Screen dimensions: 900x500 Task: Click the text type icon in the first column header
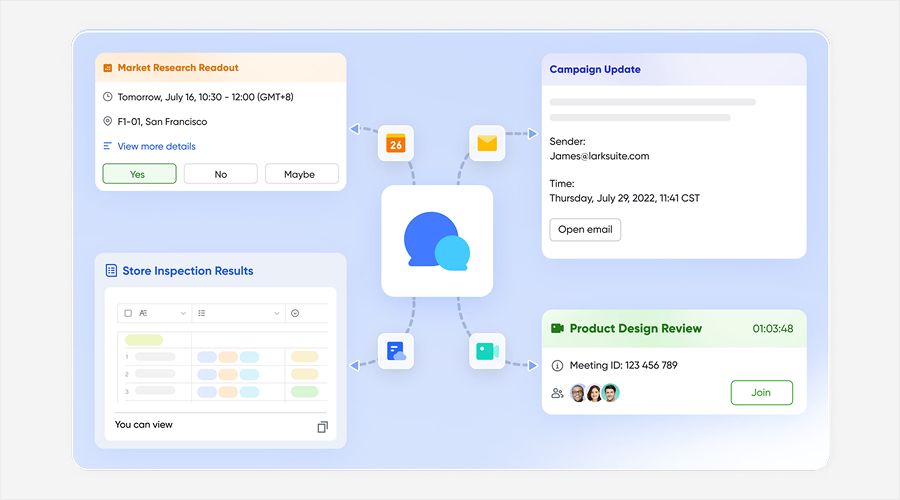coord(143,313)
